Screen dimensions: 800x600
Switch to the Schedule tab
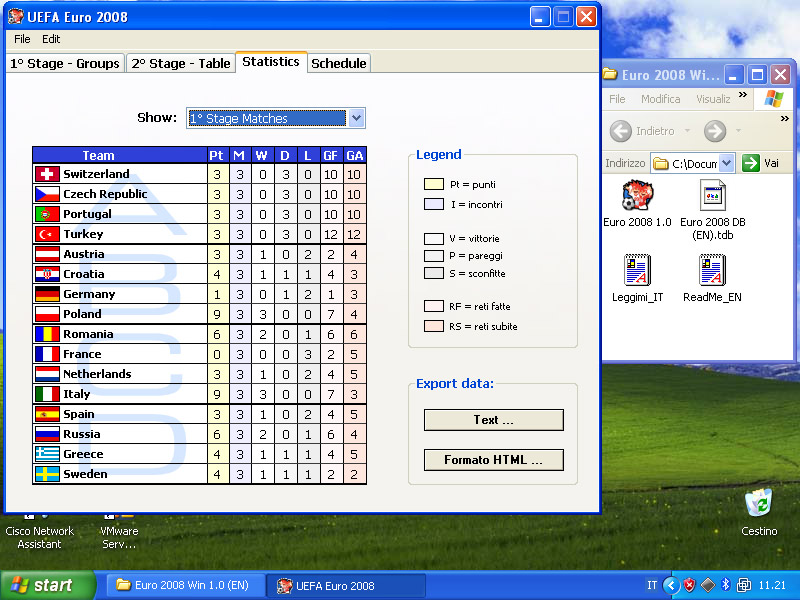tap(339, 63)
